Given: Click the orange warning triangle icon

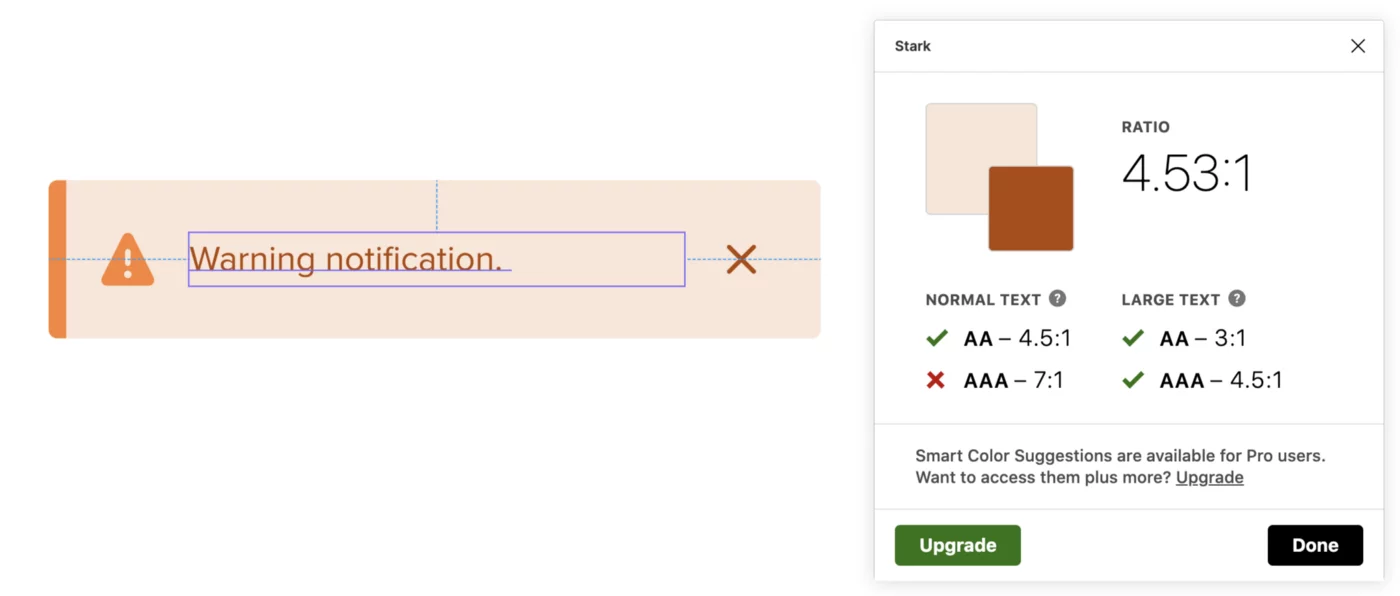Looking at the screenshot, I should (x=128, y=260).
